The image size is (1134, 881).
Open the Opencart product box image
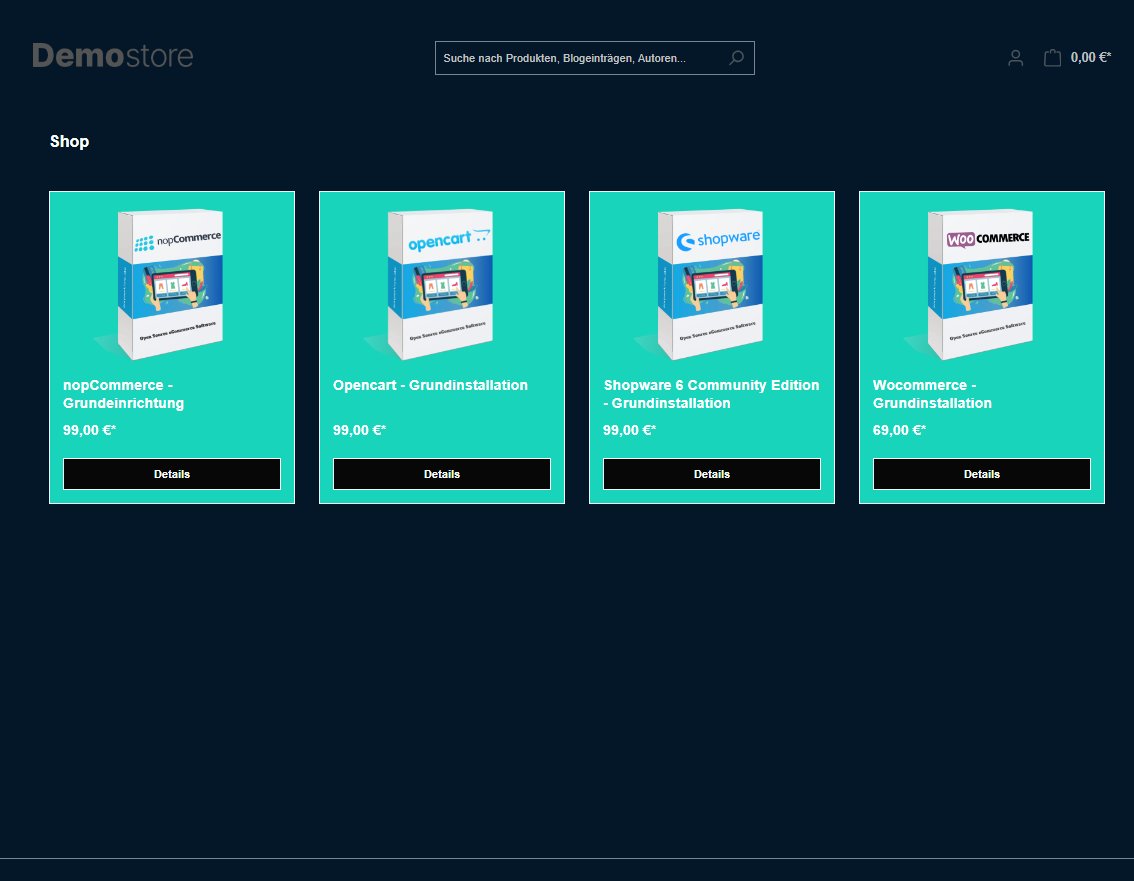point(442,284)
